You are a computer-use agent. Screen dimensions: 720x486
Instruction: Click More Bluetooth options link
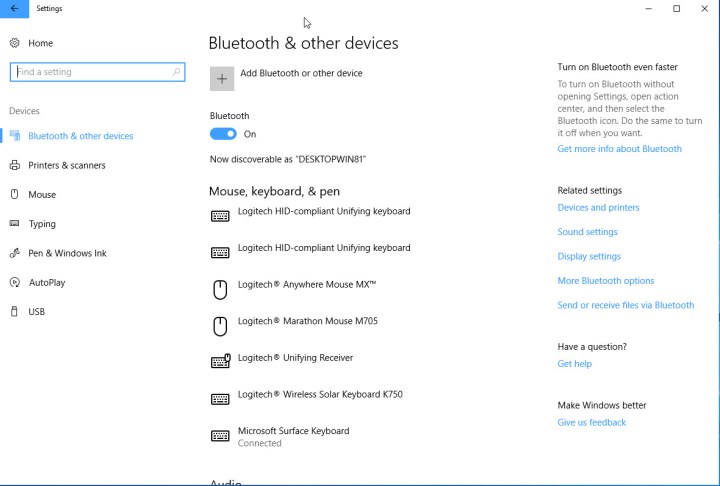[x=605, y=281]
